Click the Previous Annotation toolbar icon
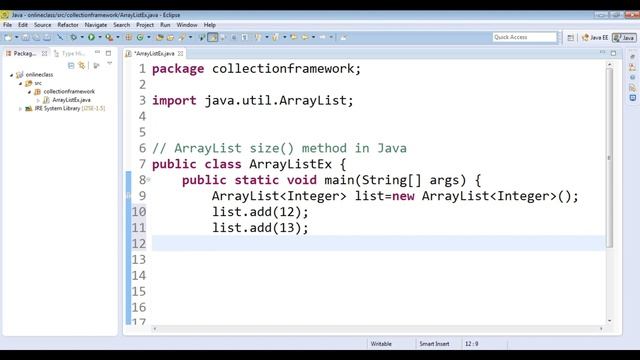Screen dimensions: 640x360 click(275, 37)
